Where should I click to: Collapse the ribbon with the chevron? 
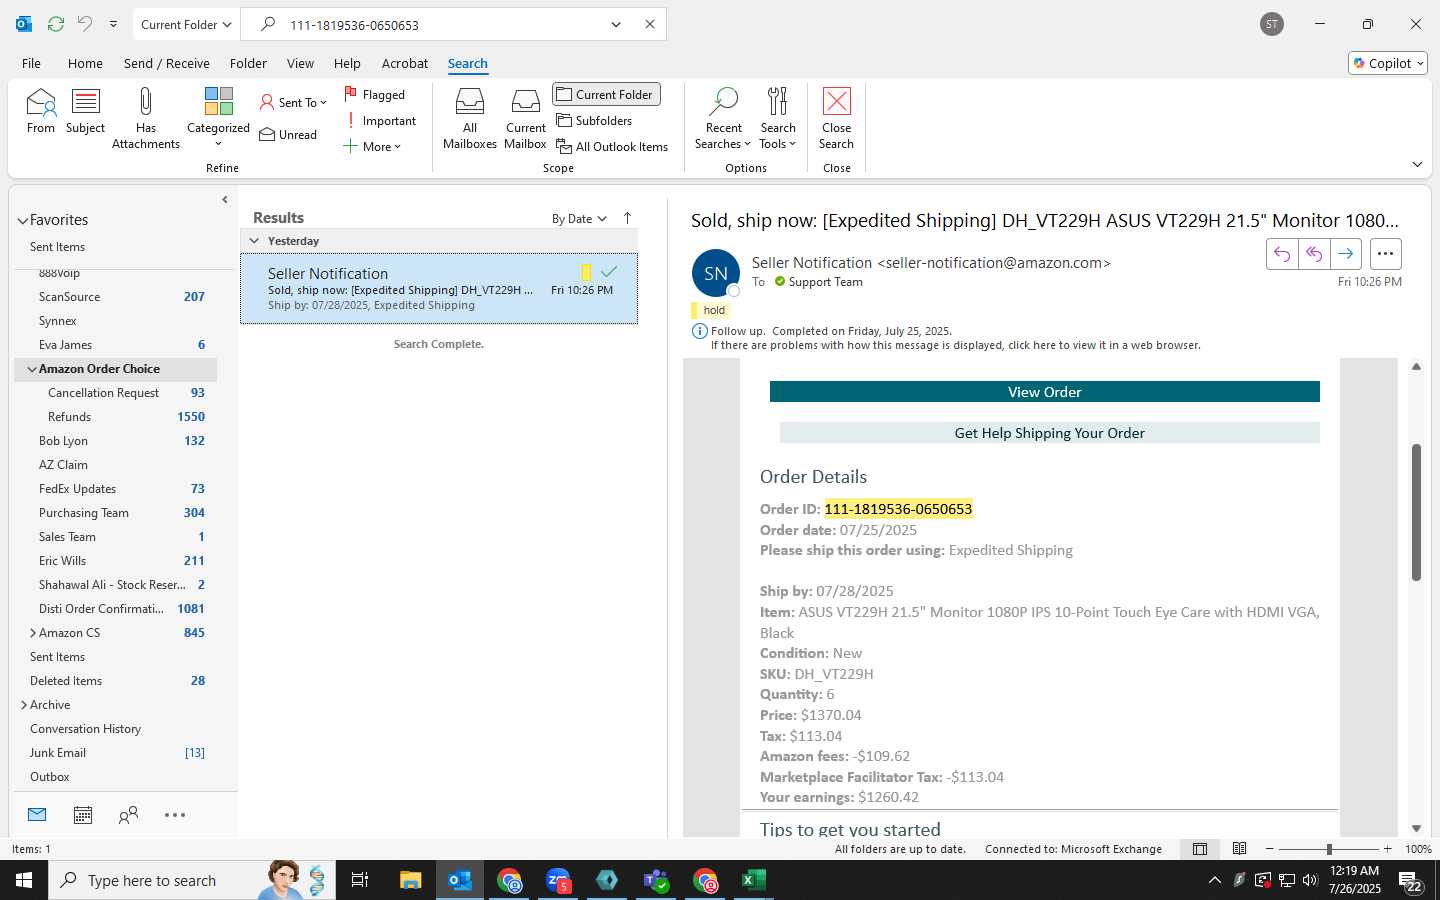tap(1417, 164)
